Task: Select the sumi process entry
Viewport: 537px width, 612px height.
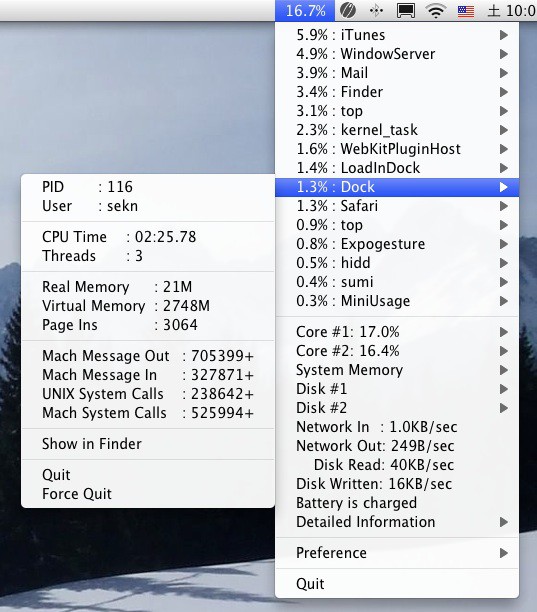Action: point(397,282)
